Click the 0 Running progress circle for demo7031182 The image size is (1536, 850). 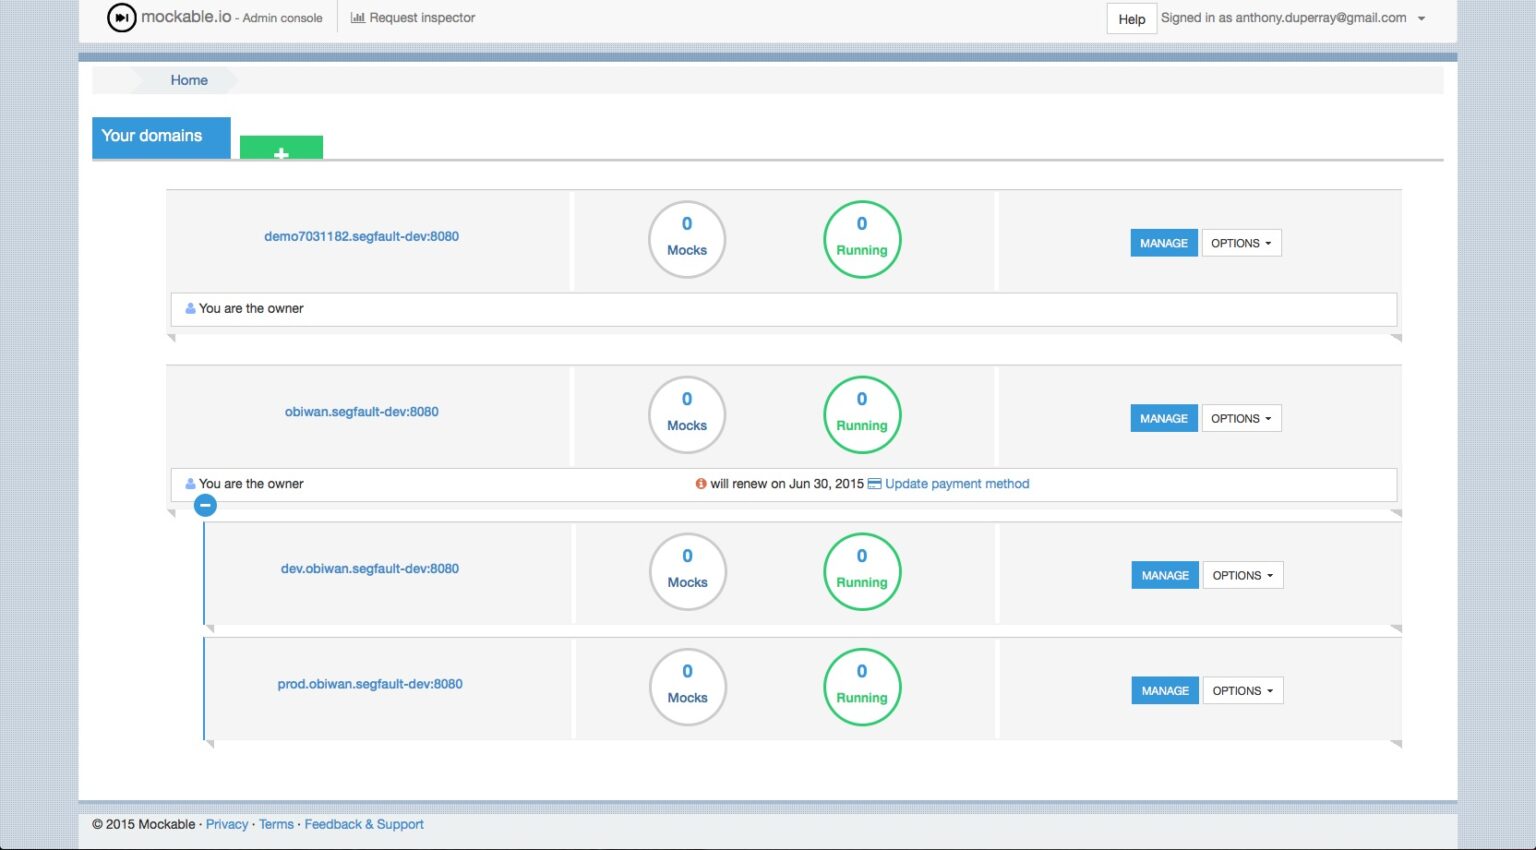(x=861, y=239)
